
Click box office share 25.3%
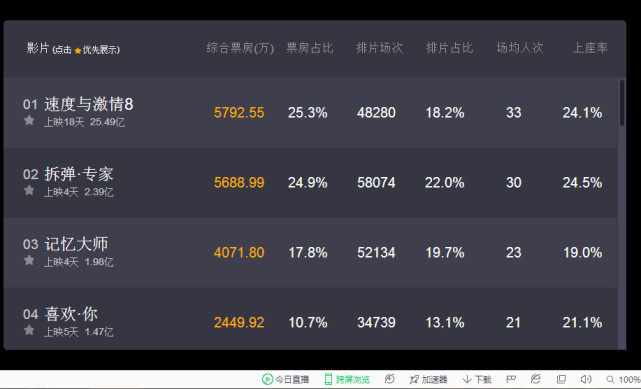pyautogui.click(x=307, y=112)
